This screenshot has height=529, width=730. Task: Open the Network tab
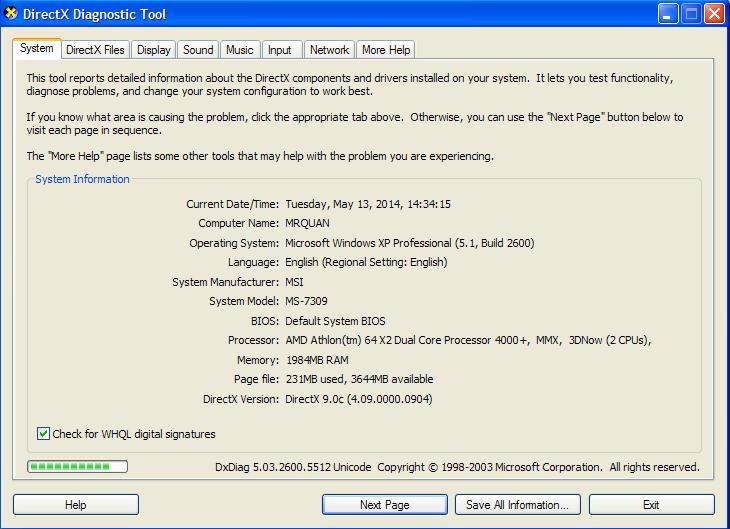pos(330,50)
